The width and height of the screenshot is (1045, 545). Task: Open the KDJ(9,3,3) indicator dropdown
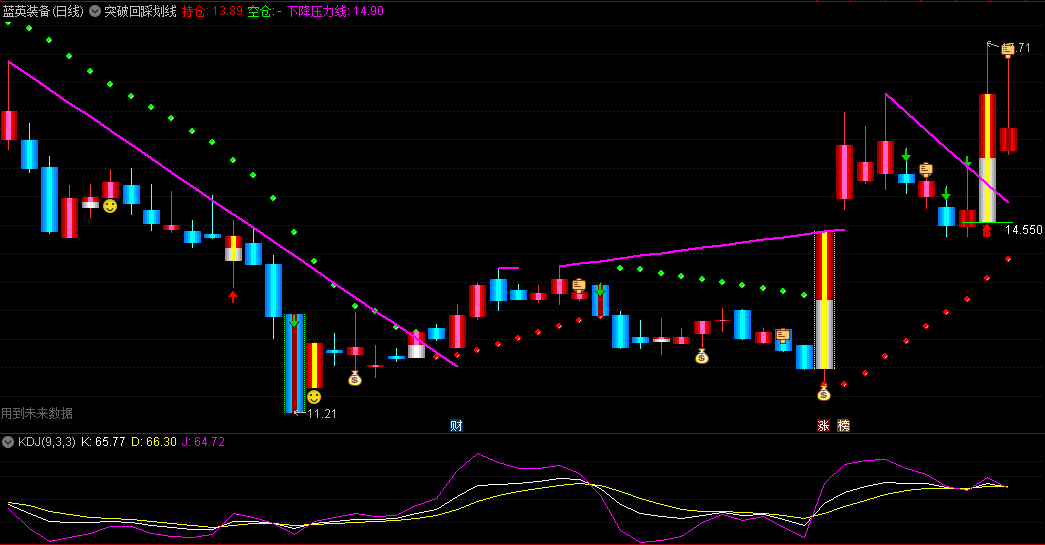click(x=8, y=442)
